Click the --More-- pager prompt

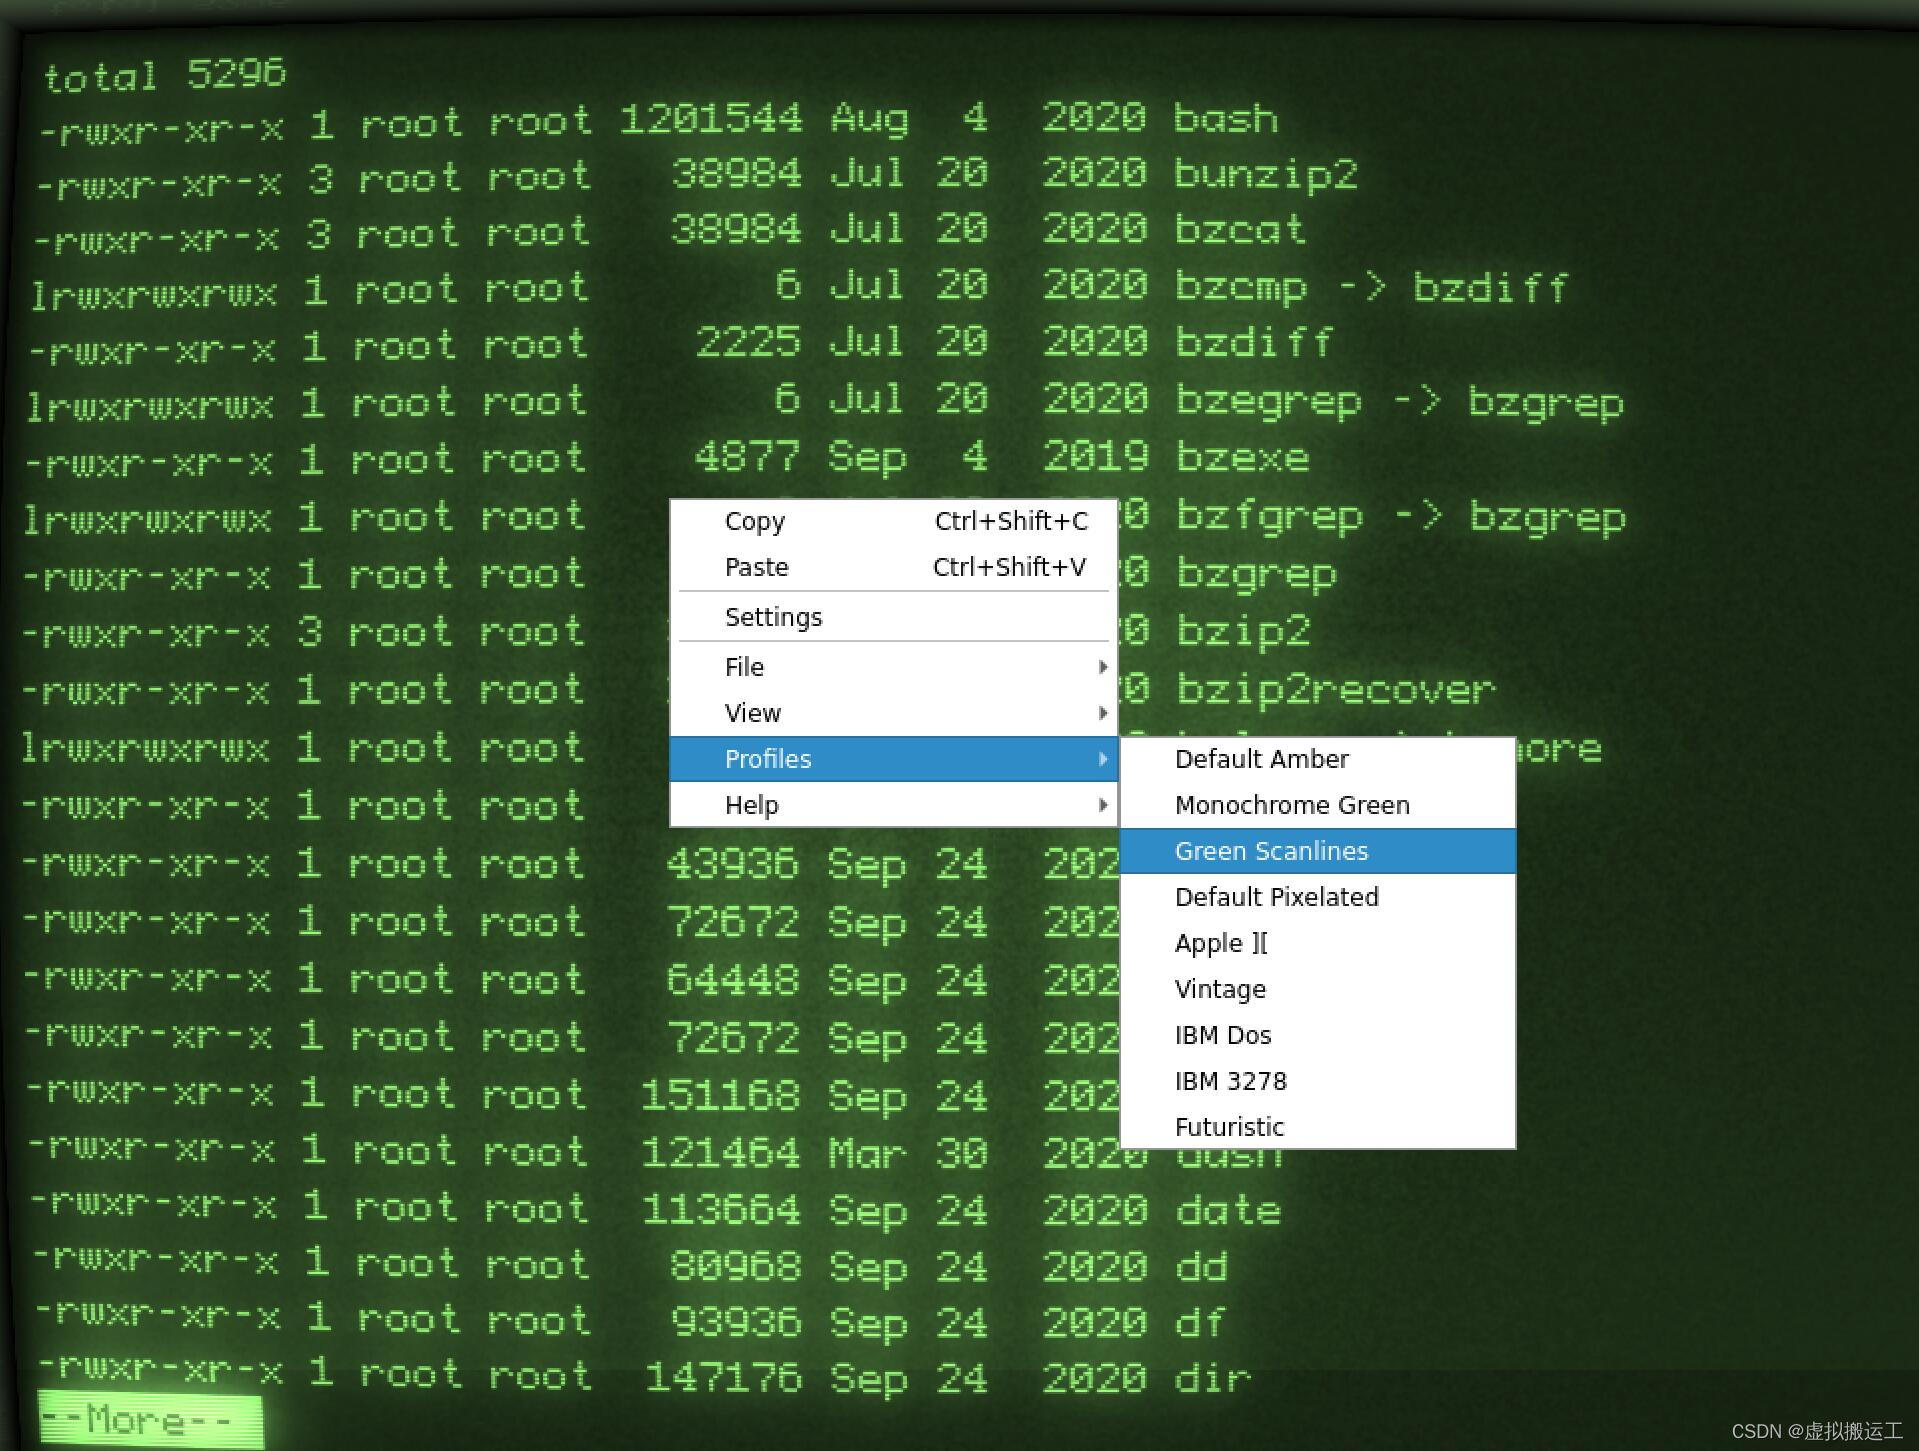[150, 1420]
